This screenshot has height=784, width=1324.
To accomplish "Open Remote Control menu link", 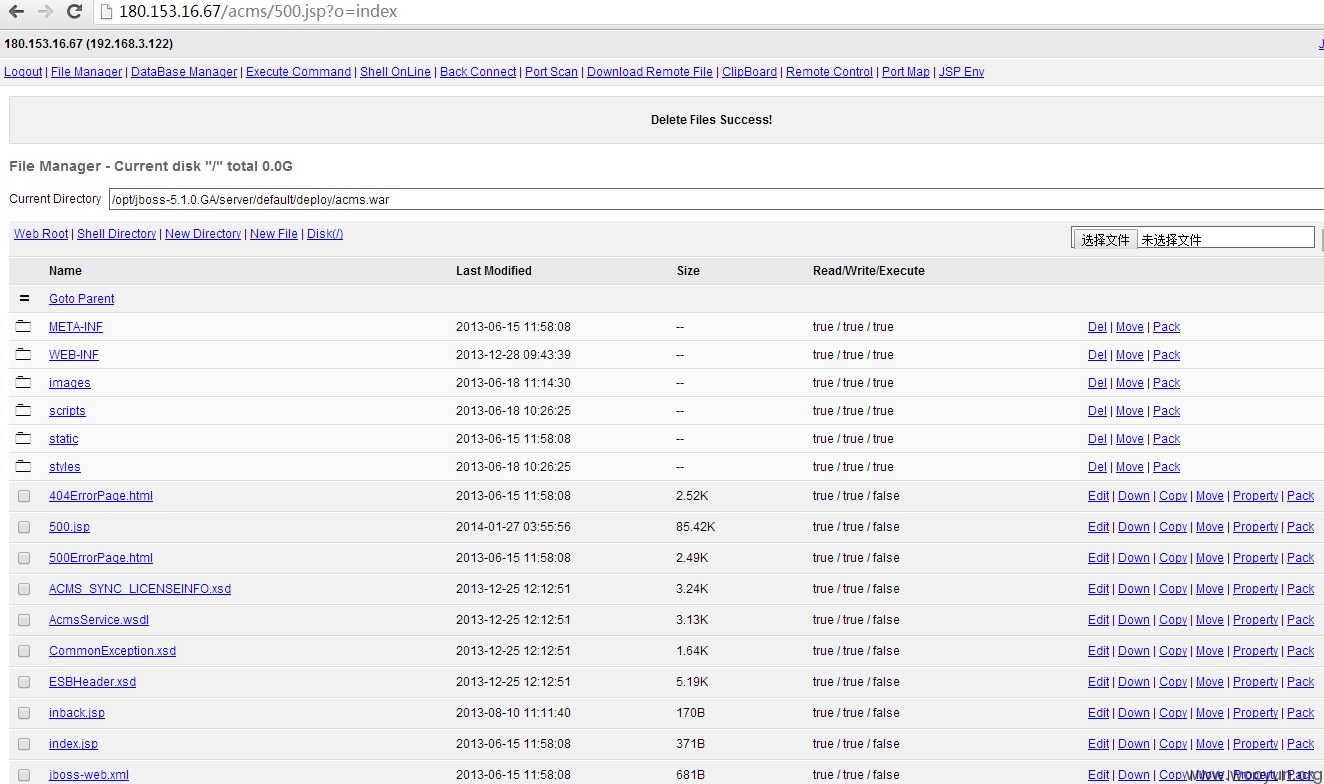I will coord(829,72).
